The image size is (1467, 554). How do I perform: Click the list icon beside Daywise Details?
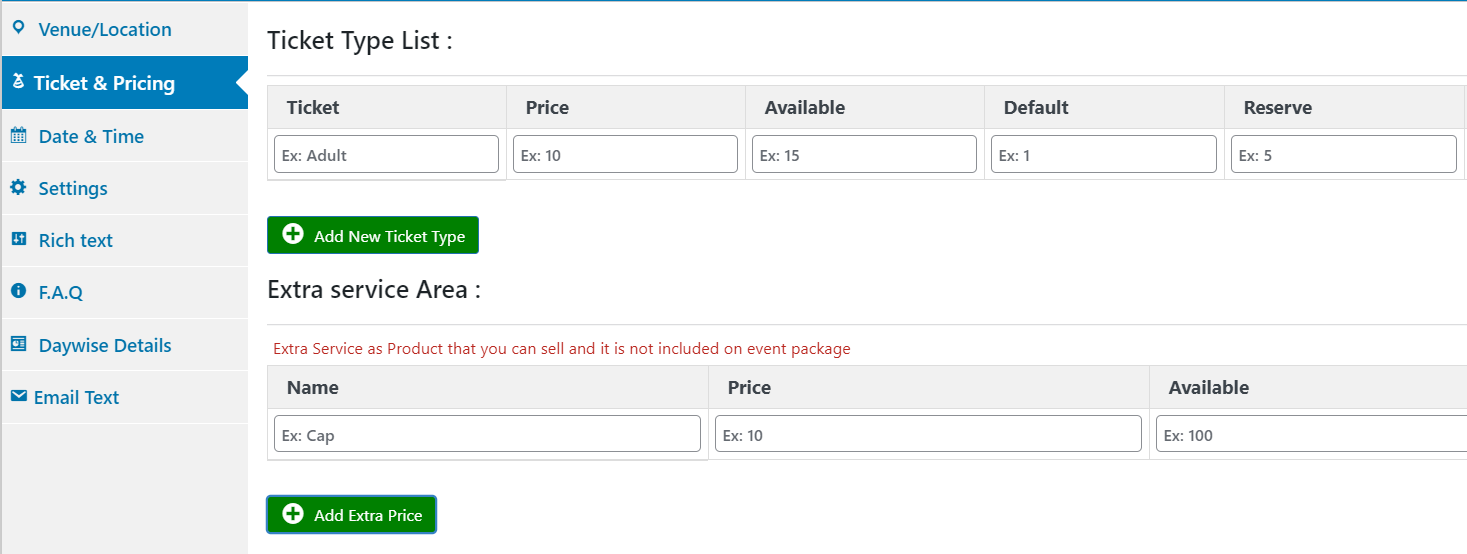coord(18,344)
